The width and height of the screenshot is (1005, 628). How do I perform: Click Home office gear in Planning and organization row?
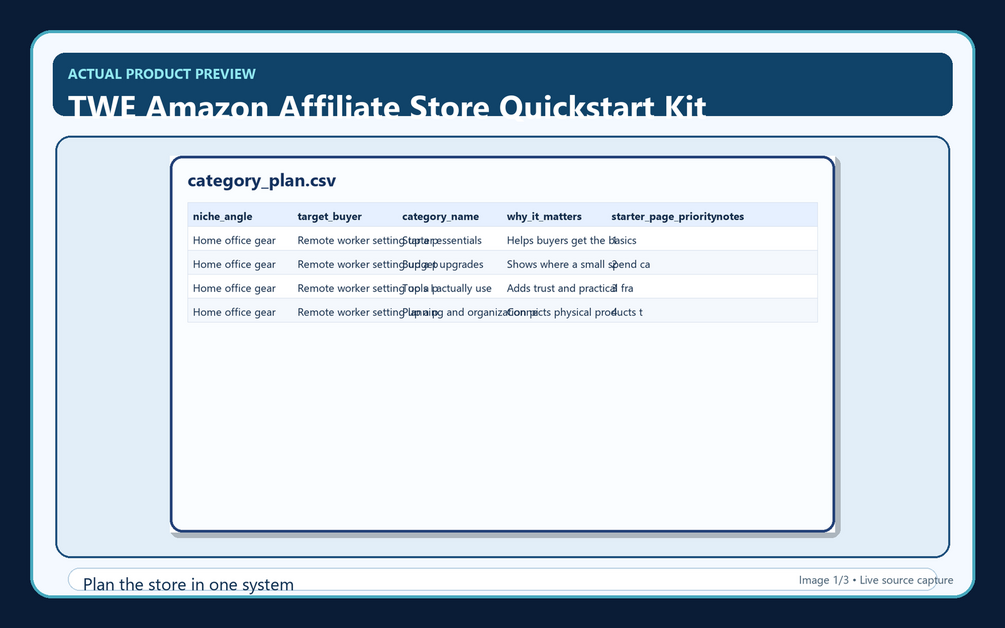(x=234, y=312)
